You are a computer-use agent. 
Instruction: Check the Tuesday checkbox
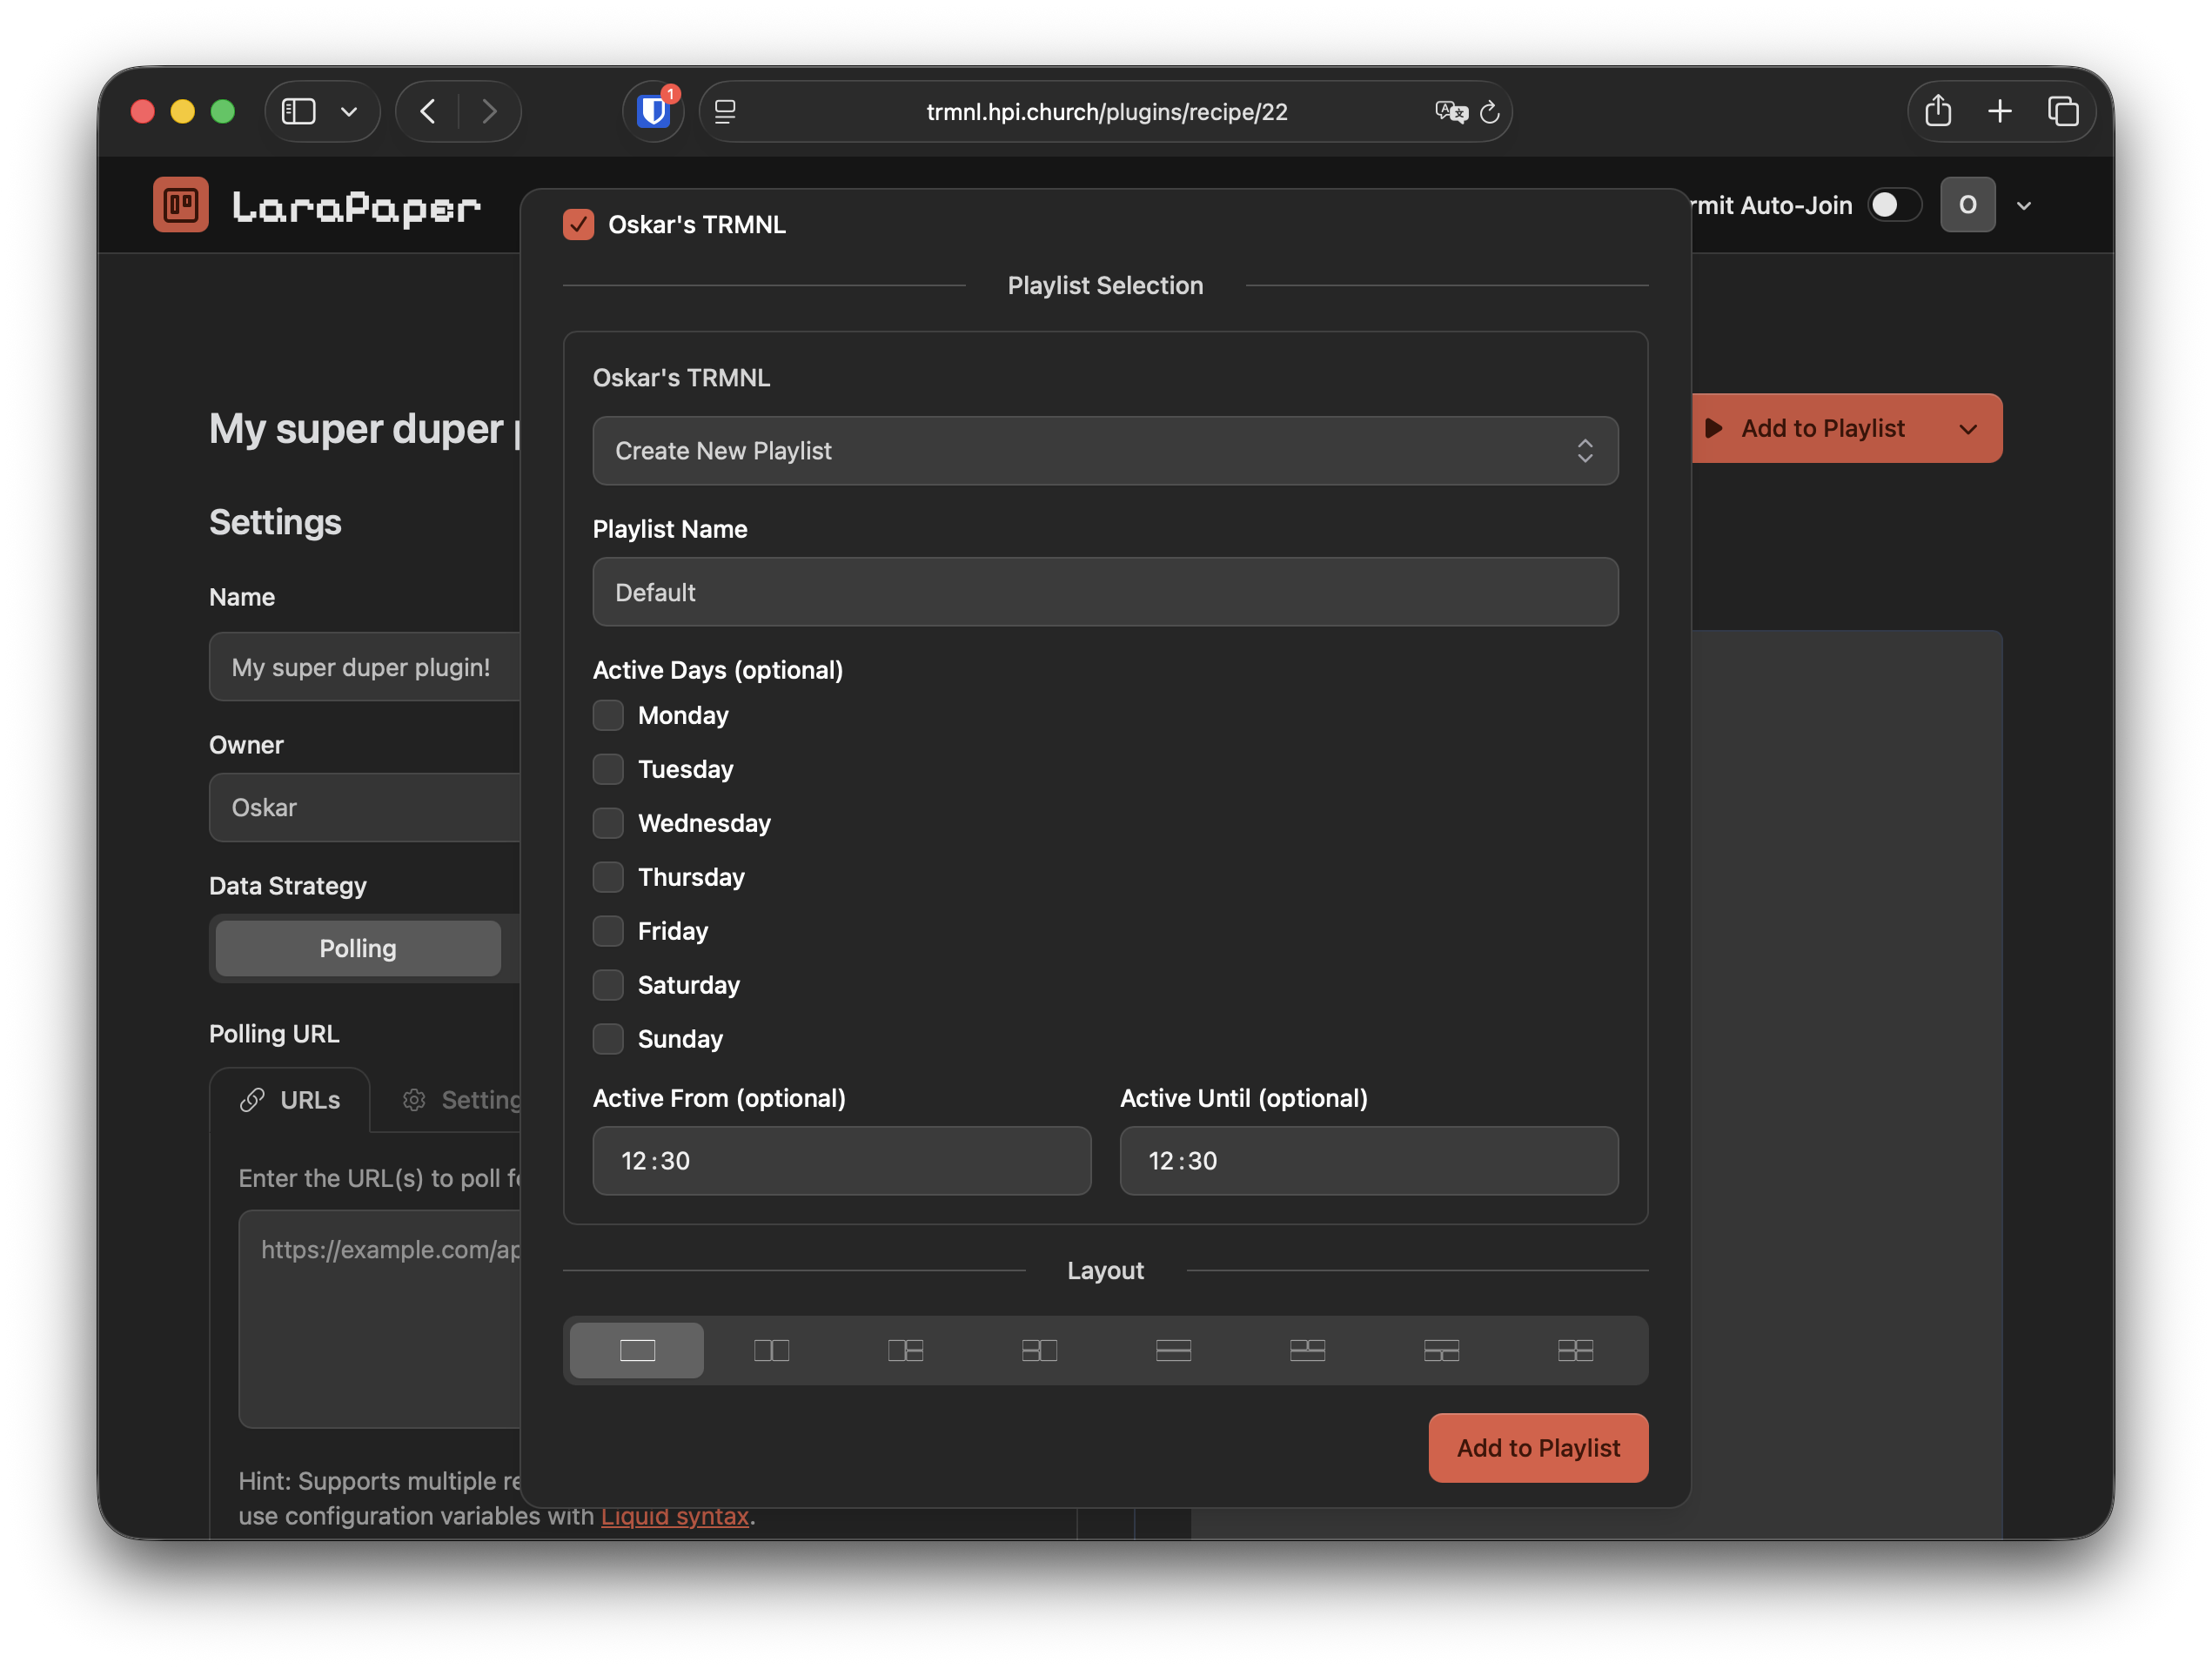[x=608, y=769]
